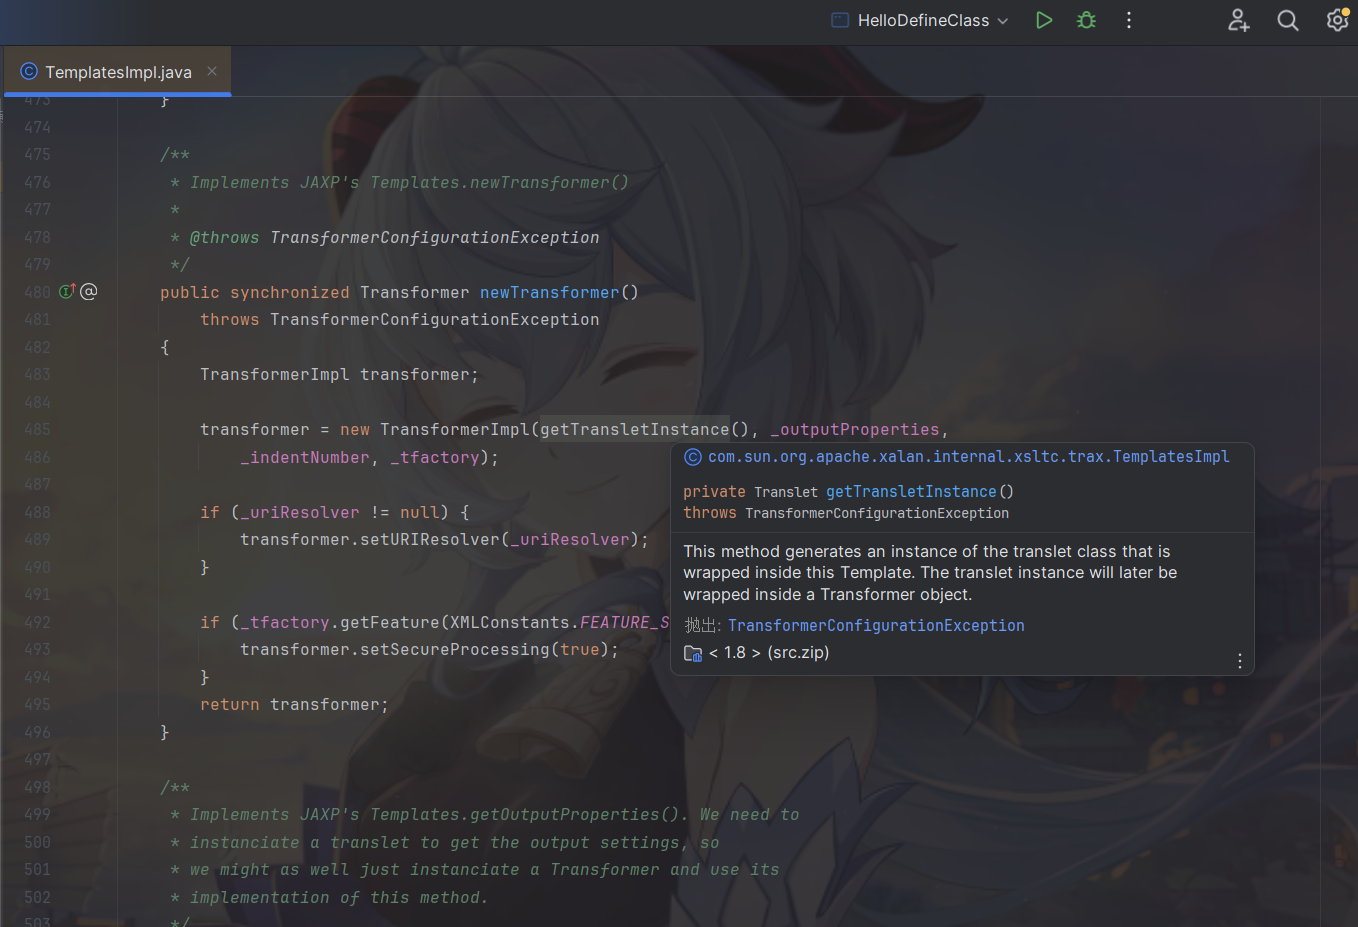Click the _outputProperties field reference
1358x927 pixels.
(855, 430)
